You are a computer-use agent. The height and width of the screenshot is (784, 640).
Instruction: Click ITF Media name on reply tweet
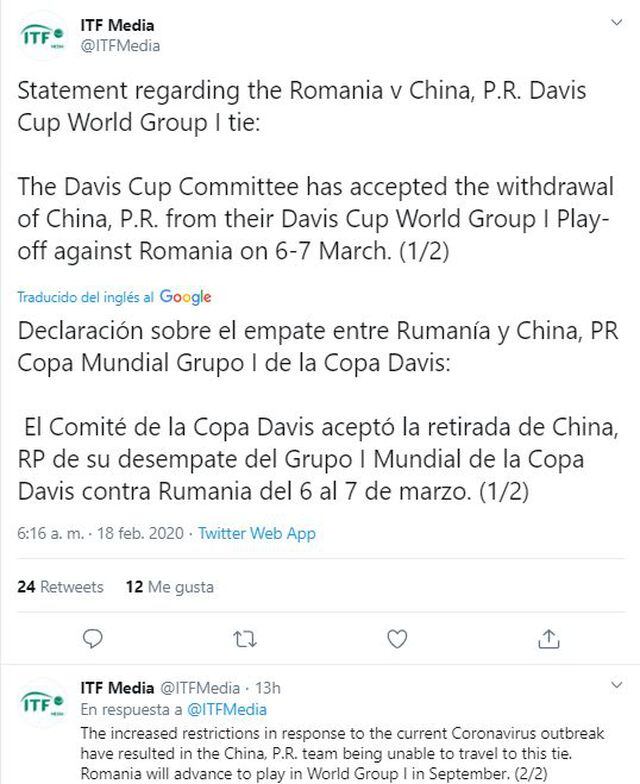pos(117,688)
